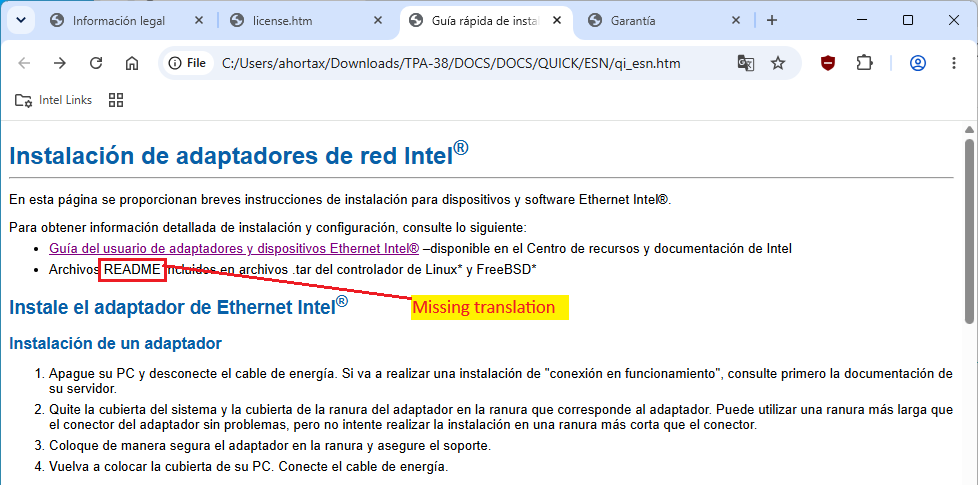This screenshot has height=485, width=979.
Task: Reload the current page
Action: coord(96,63)
